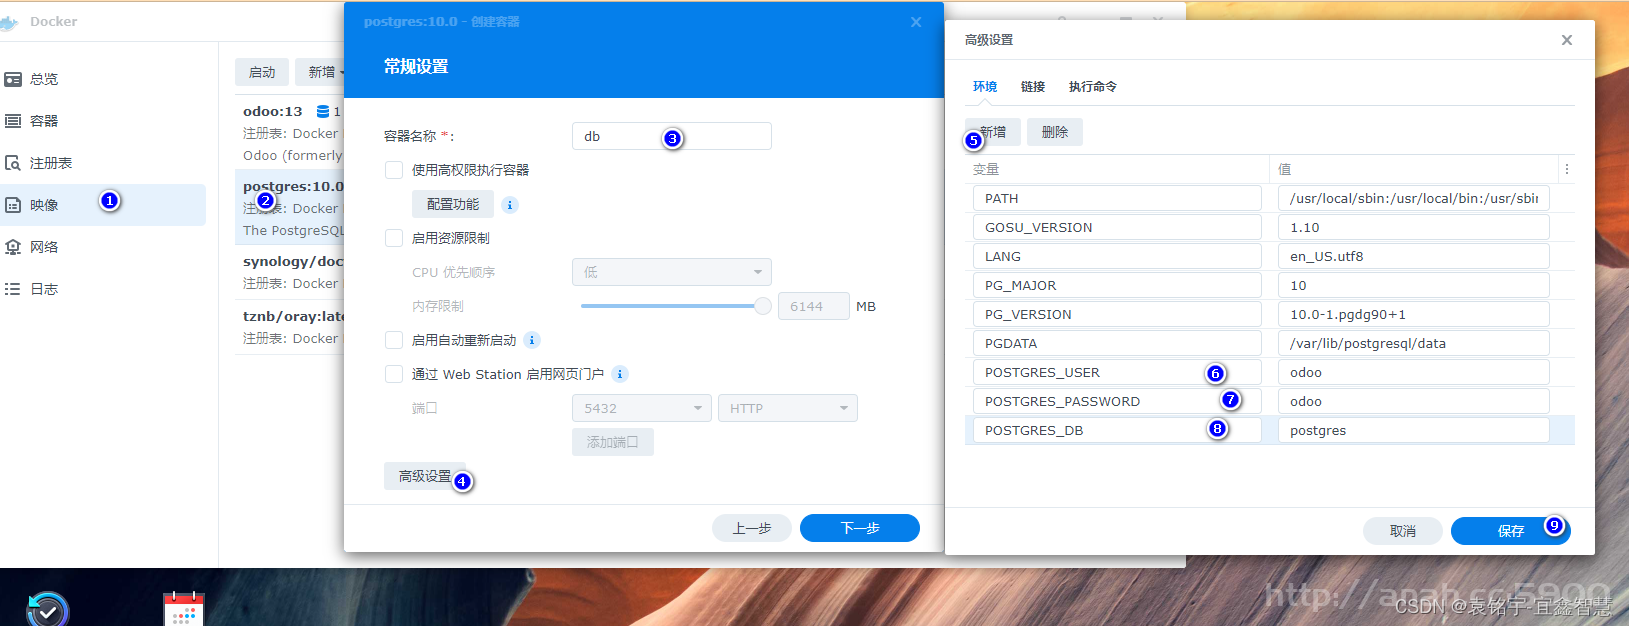Select odoo:13 image in the Docker list

(290, 132)
